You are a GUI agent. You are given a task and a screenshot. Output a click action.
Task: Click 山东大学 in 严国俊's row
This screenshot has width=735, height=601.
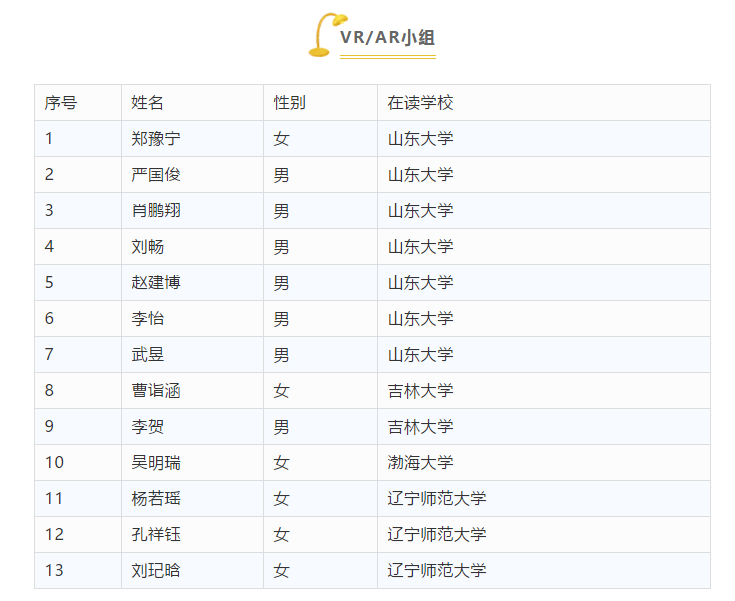420,175
